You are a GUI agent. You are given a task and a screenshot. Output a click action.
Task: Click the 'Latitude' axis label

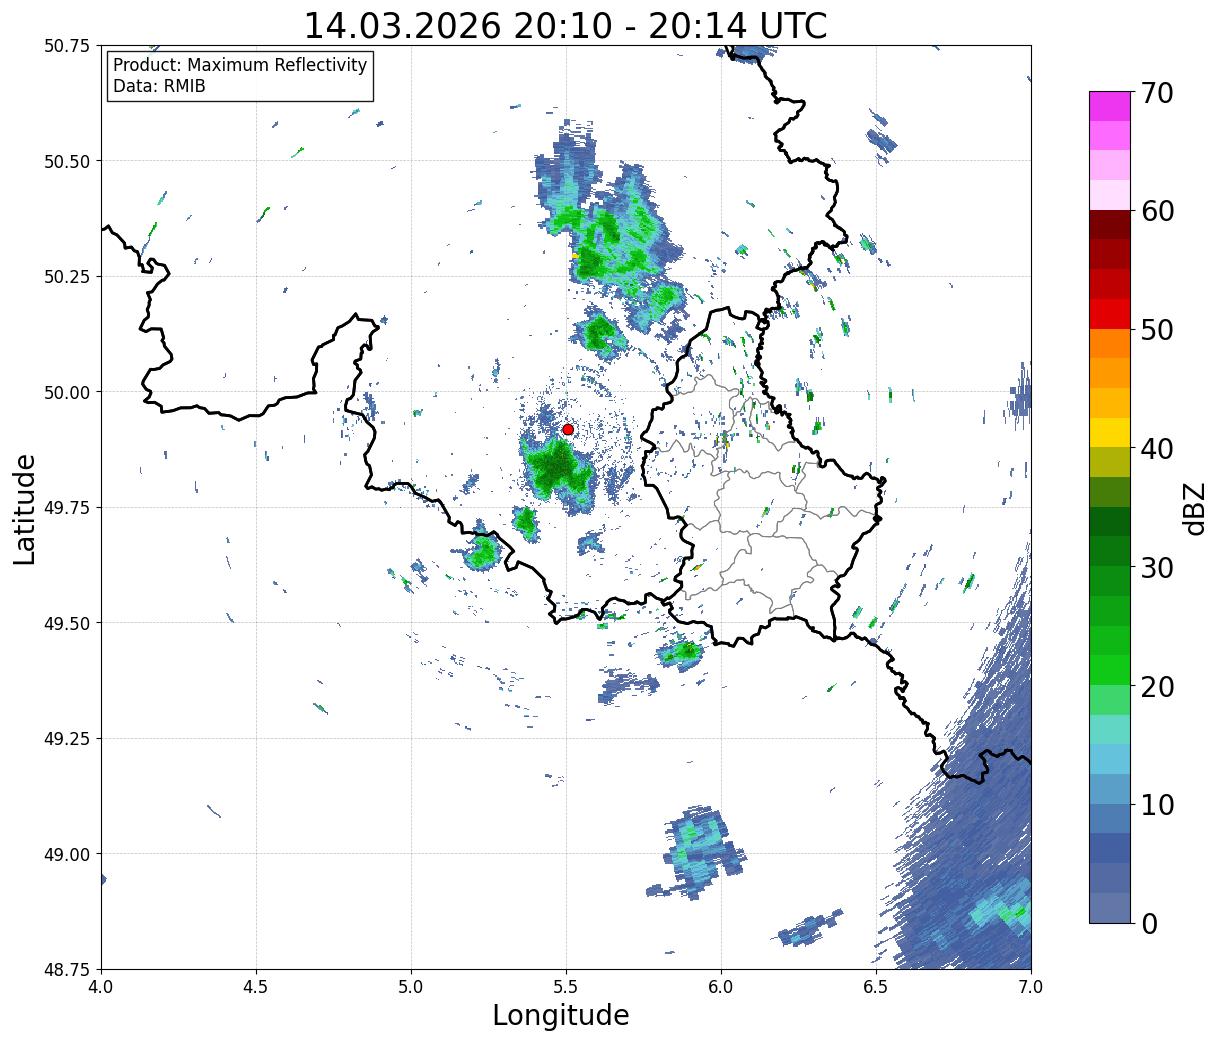[25, 509]
